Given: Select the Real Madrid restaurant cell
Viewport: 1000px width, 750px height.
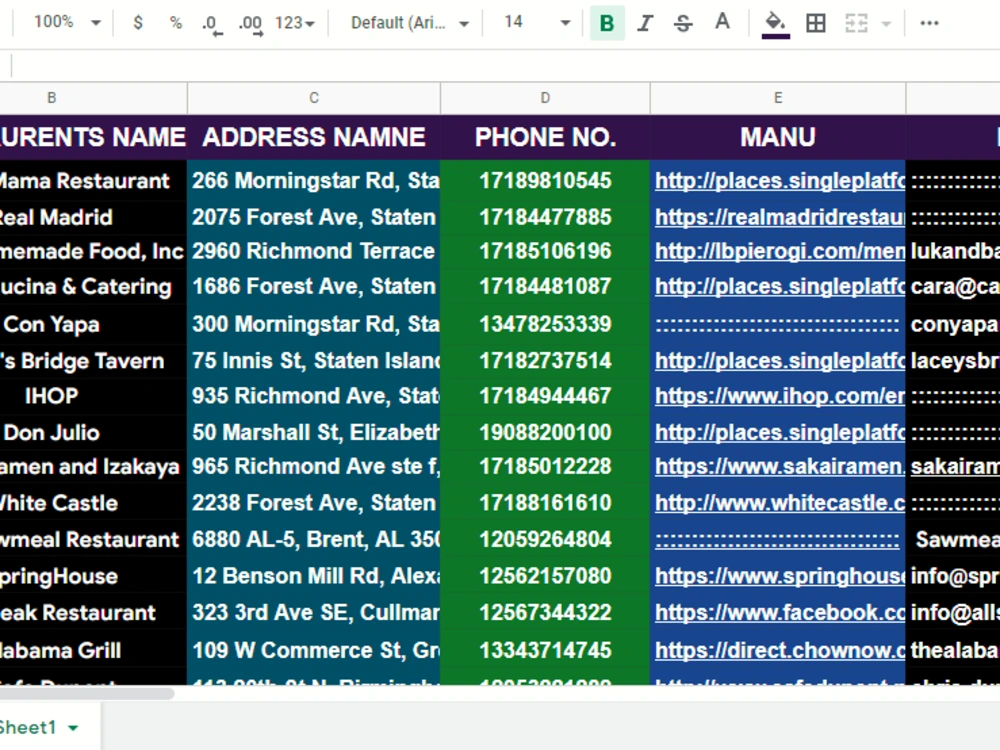Looking at the screenshot, I should click(x=93, y=217).
